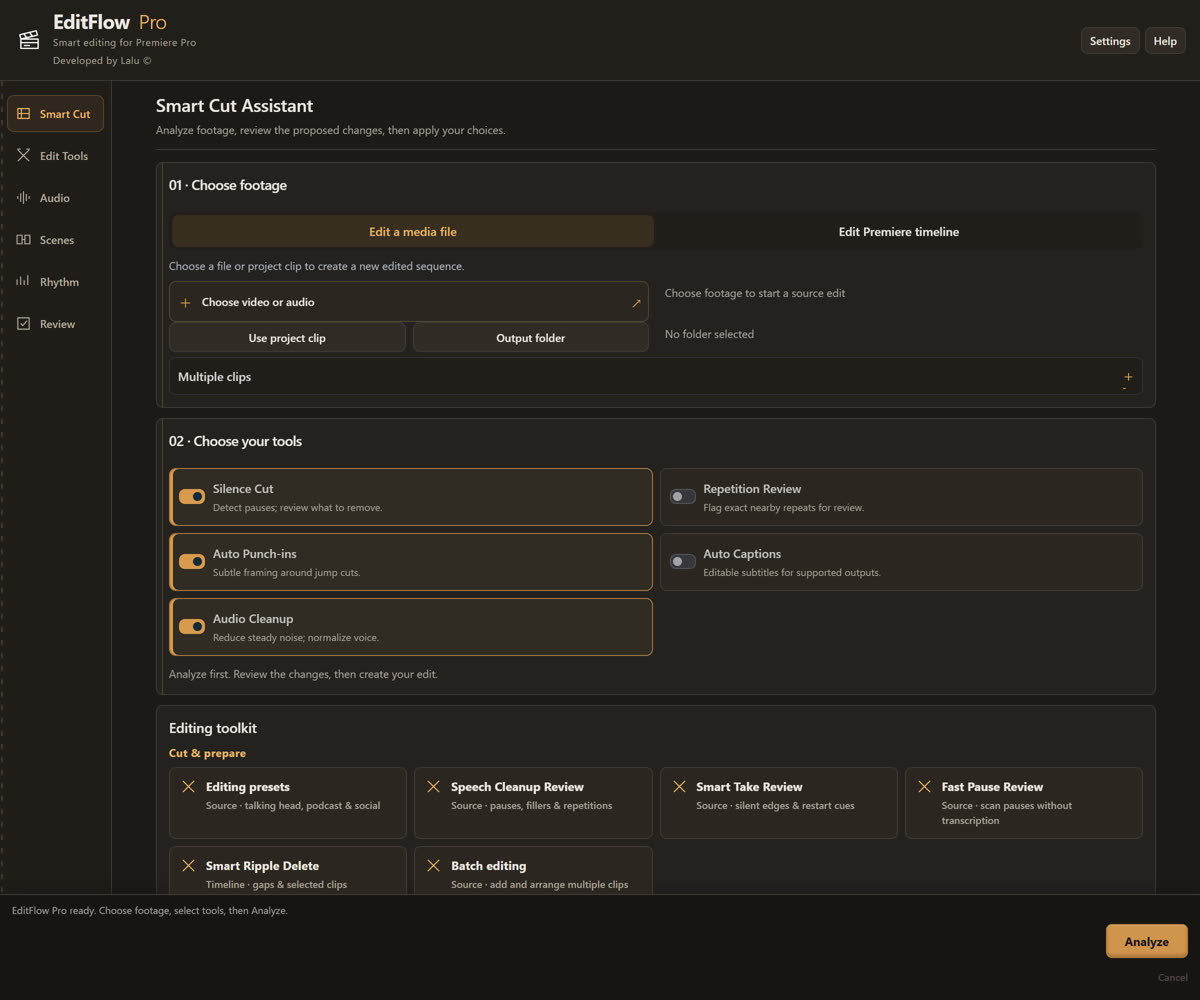Switch to the Edit a media file tab

(x=413, y=231)
